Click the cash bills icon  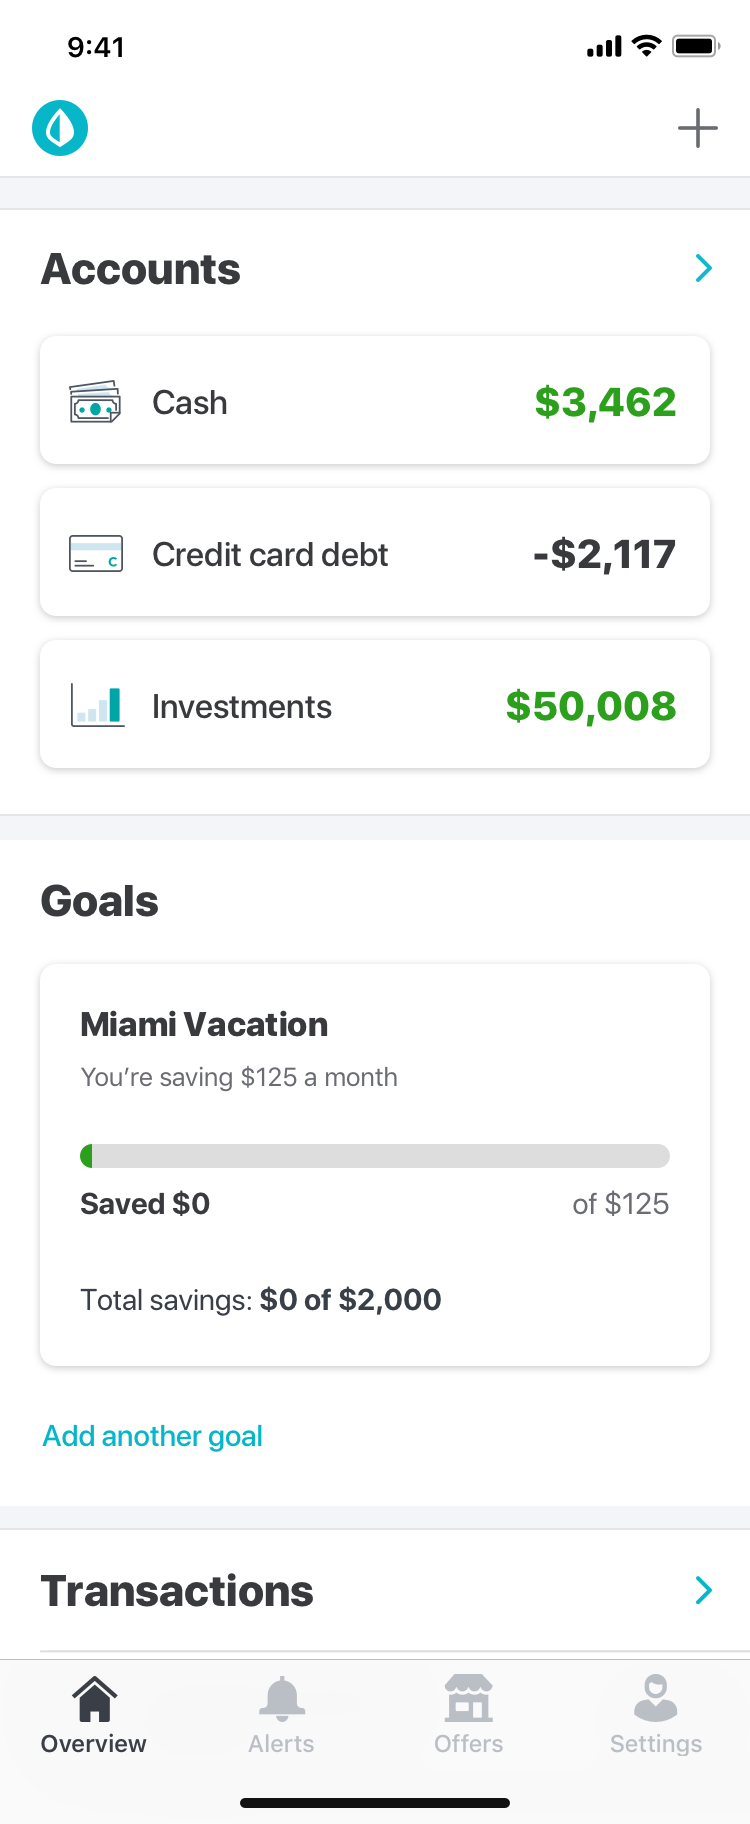pos(95,402)
